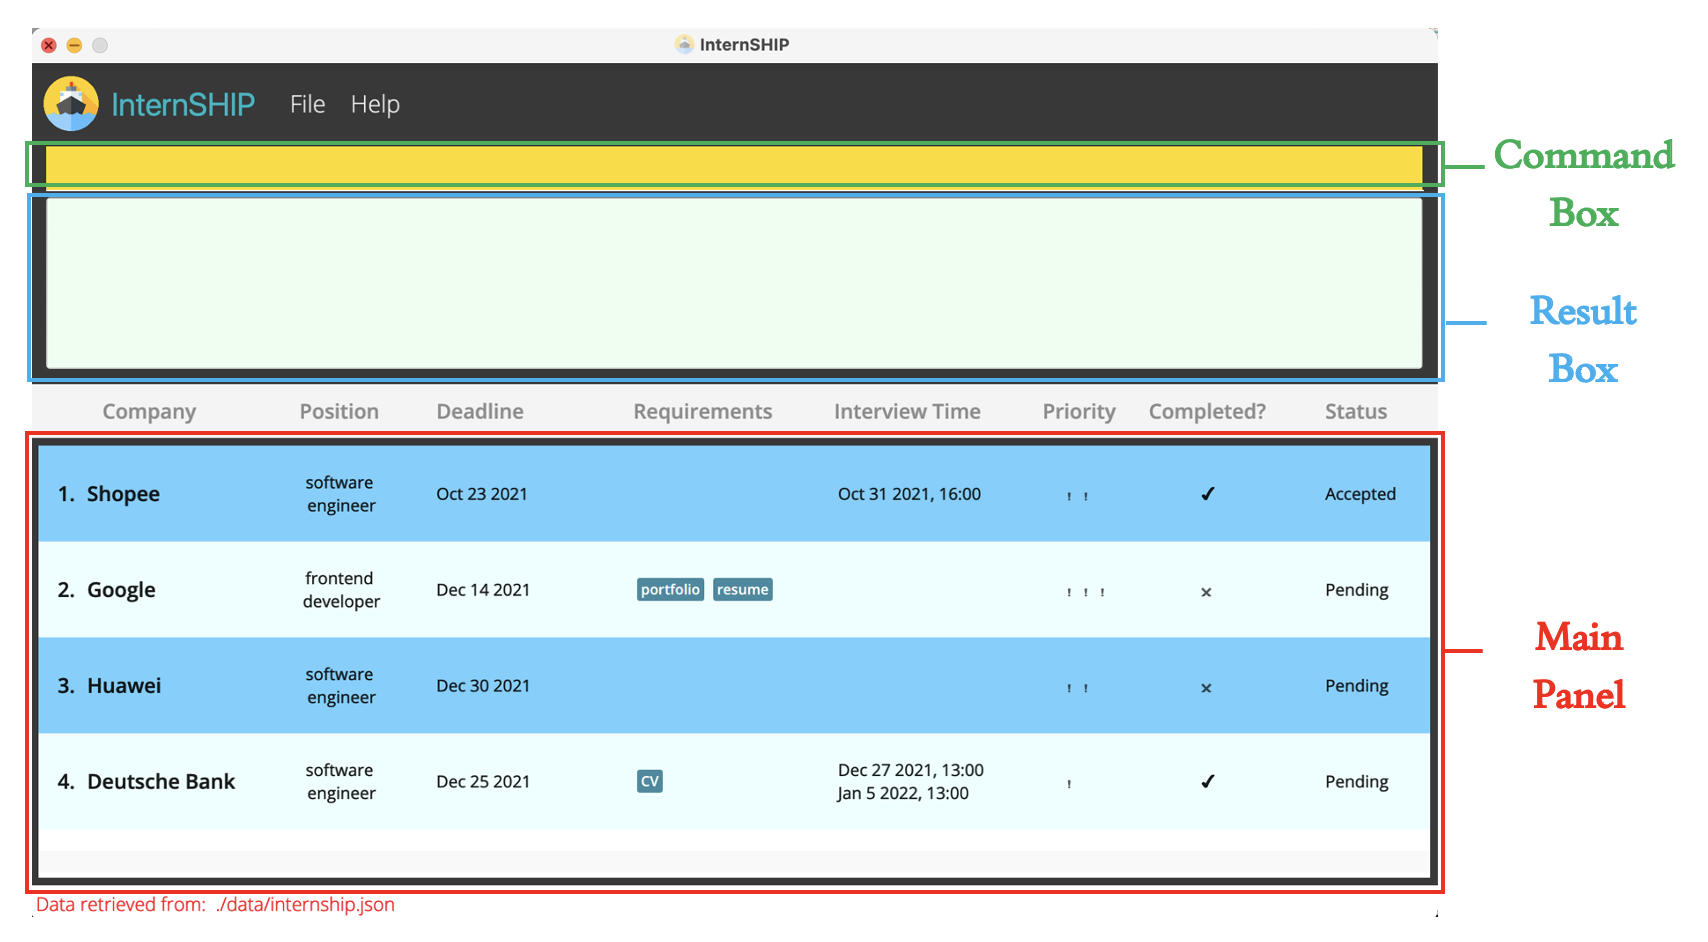
Task: Click the Oct 31 2021, 16:00 interview time
Action: point(909,494)
